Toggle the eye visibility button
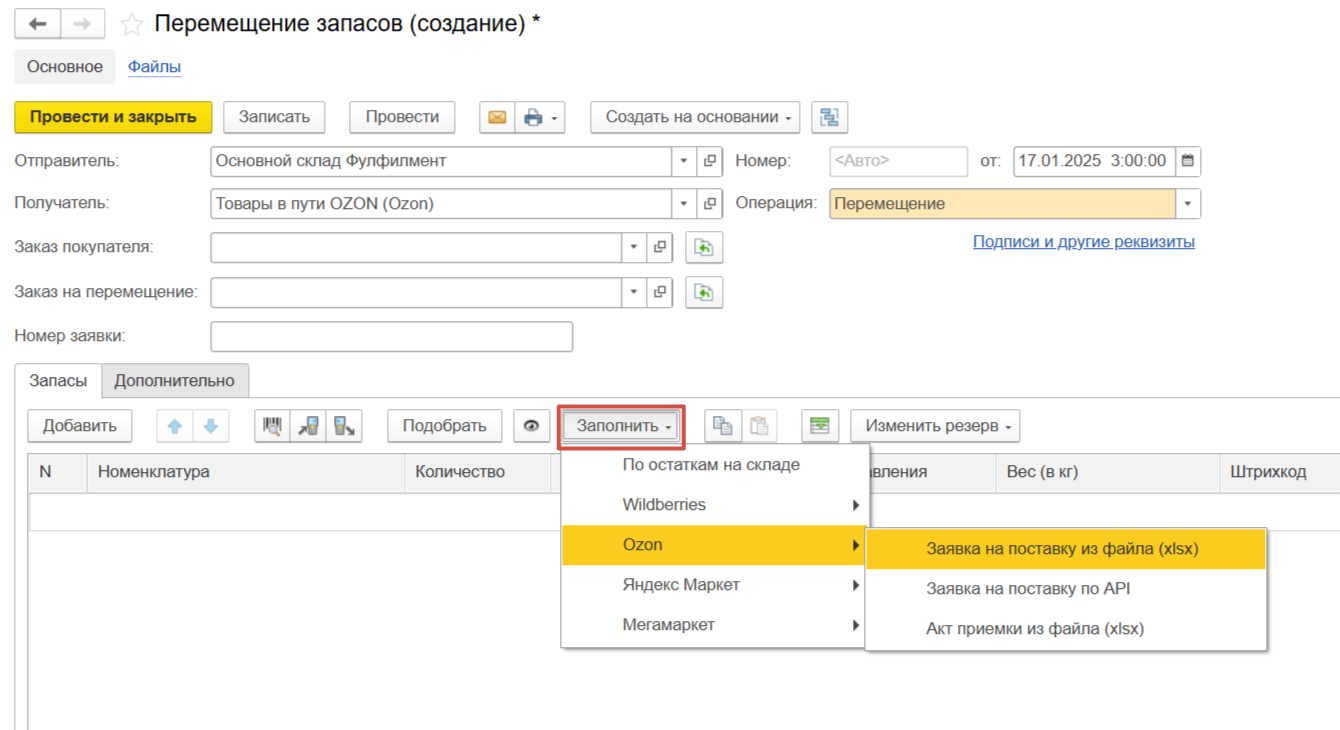1340x730 pixels. (531, 426)
